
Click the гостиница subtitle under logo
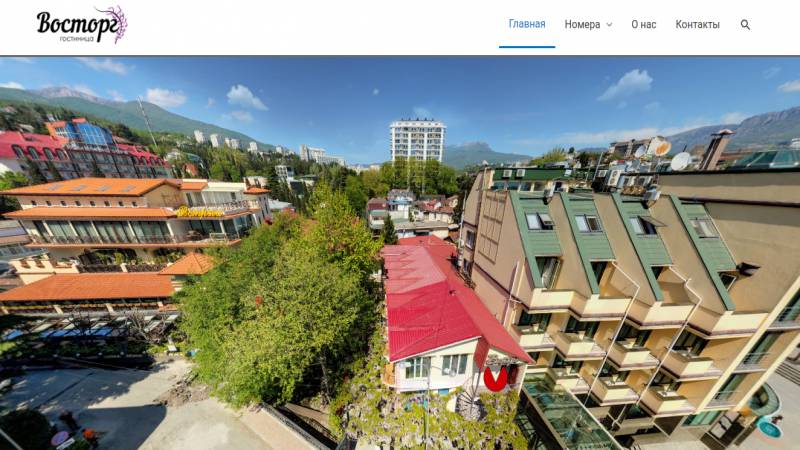point(77,39)
